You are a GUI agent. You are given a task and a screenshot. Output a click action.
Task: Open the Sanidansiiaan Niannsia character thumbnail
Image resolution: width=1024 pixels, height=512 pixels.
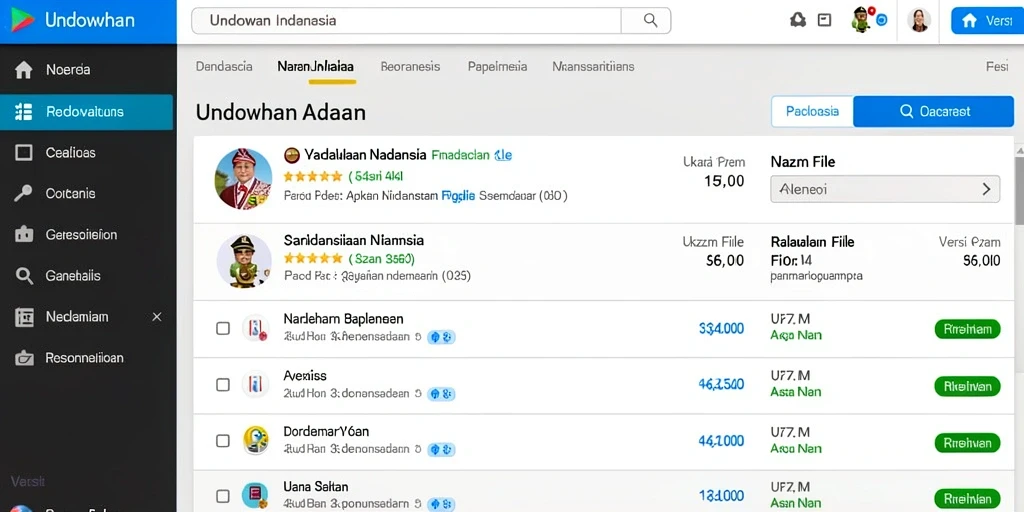point(244,261)
